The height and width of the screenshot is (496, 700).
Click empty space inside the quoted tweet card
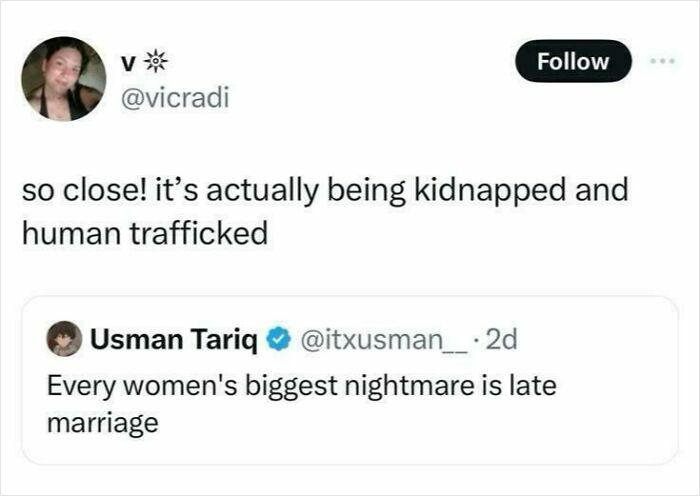(x=450, y=430)
